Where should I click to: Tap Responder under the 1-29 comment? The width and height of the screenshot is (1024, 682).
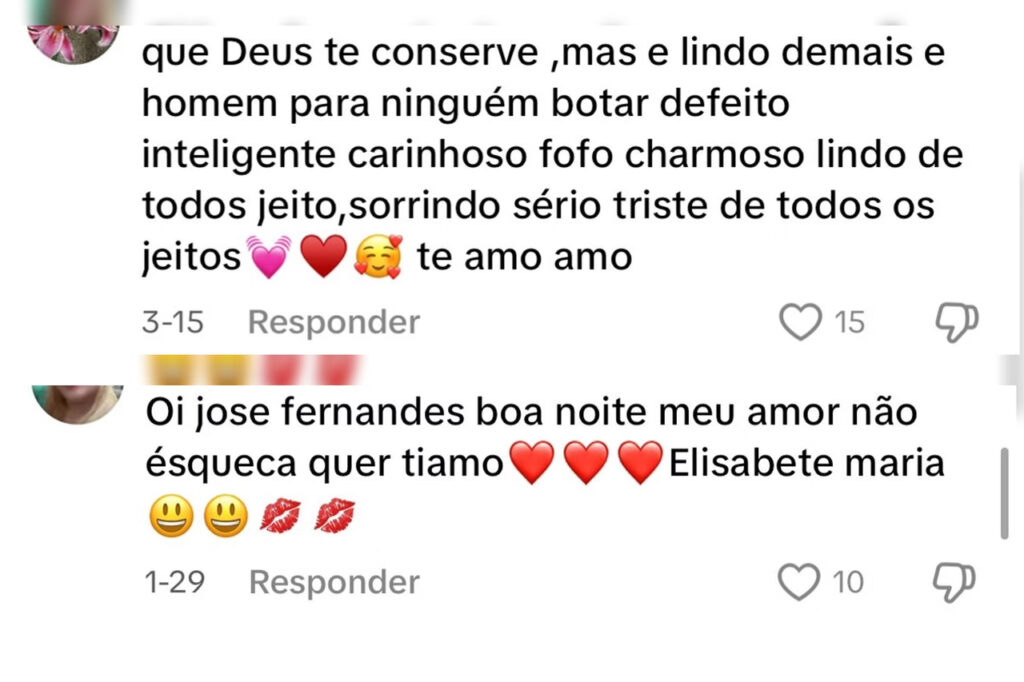334,582
